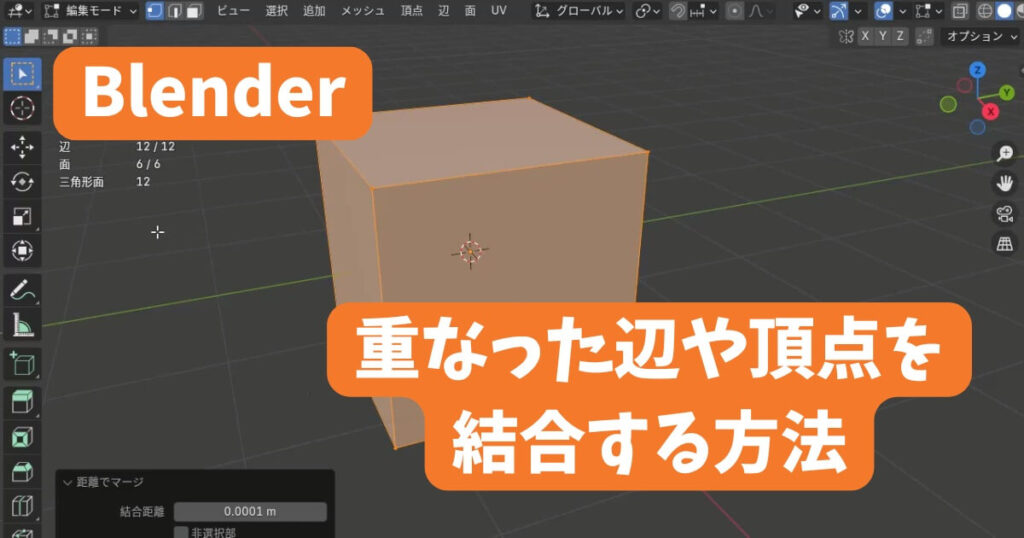Viewport: 1024px width, 538px height.
Task: Activate the Rotate tool
Action: click(22, 182)
